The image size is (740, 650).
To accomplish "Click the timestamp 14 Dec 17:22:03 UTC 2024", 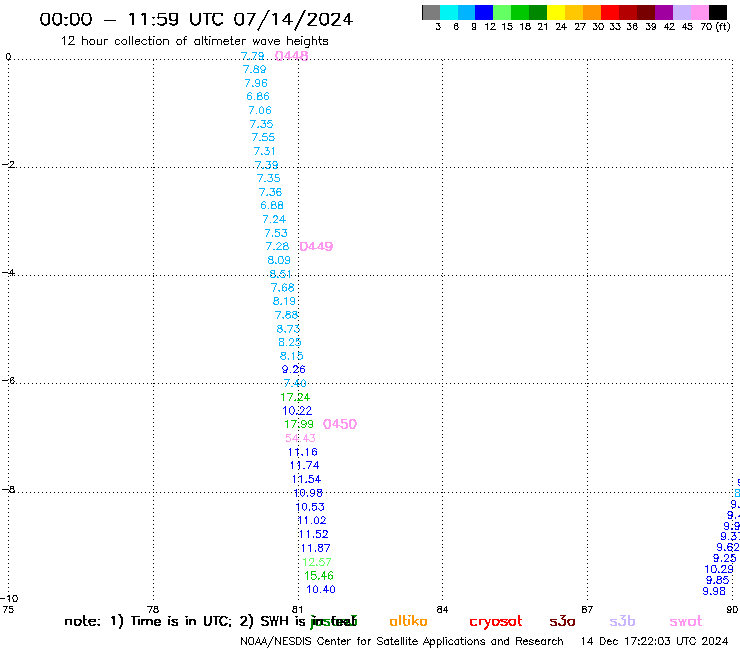I will click(x=654, y=642).
